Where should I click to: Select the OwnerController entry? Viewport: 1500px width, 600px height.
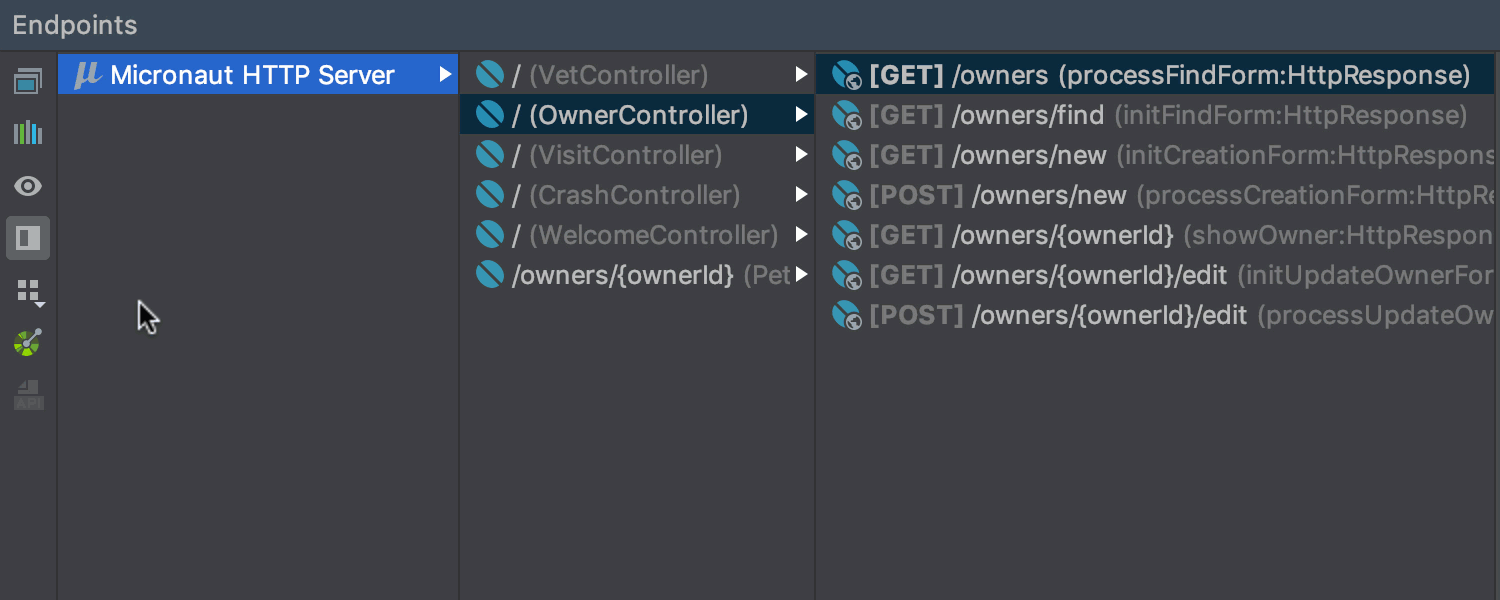coord(630,115)
